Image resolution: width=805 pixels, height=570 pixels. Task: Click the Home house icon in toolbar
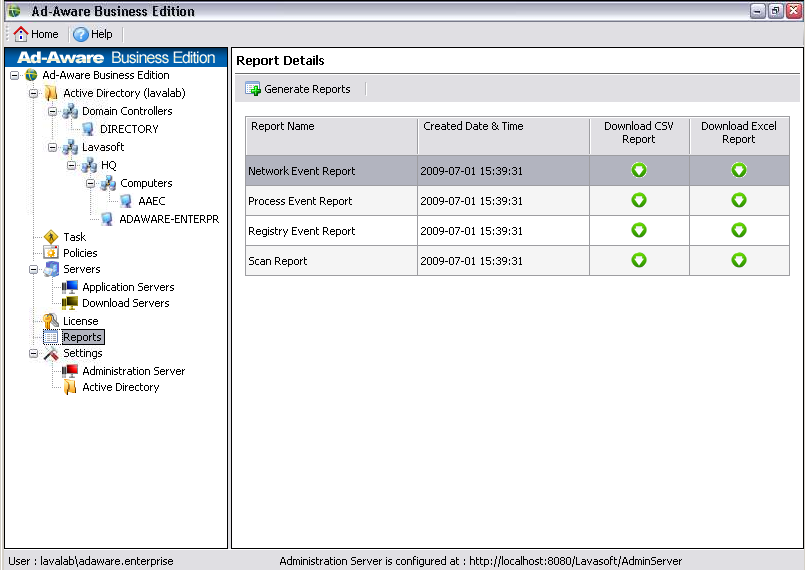pos(21,34)
